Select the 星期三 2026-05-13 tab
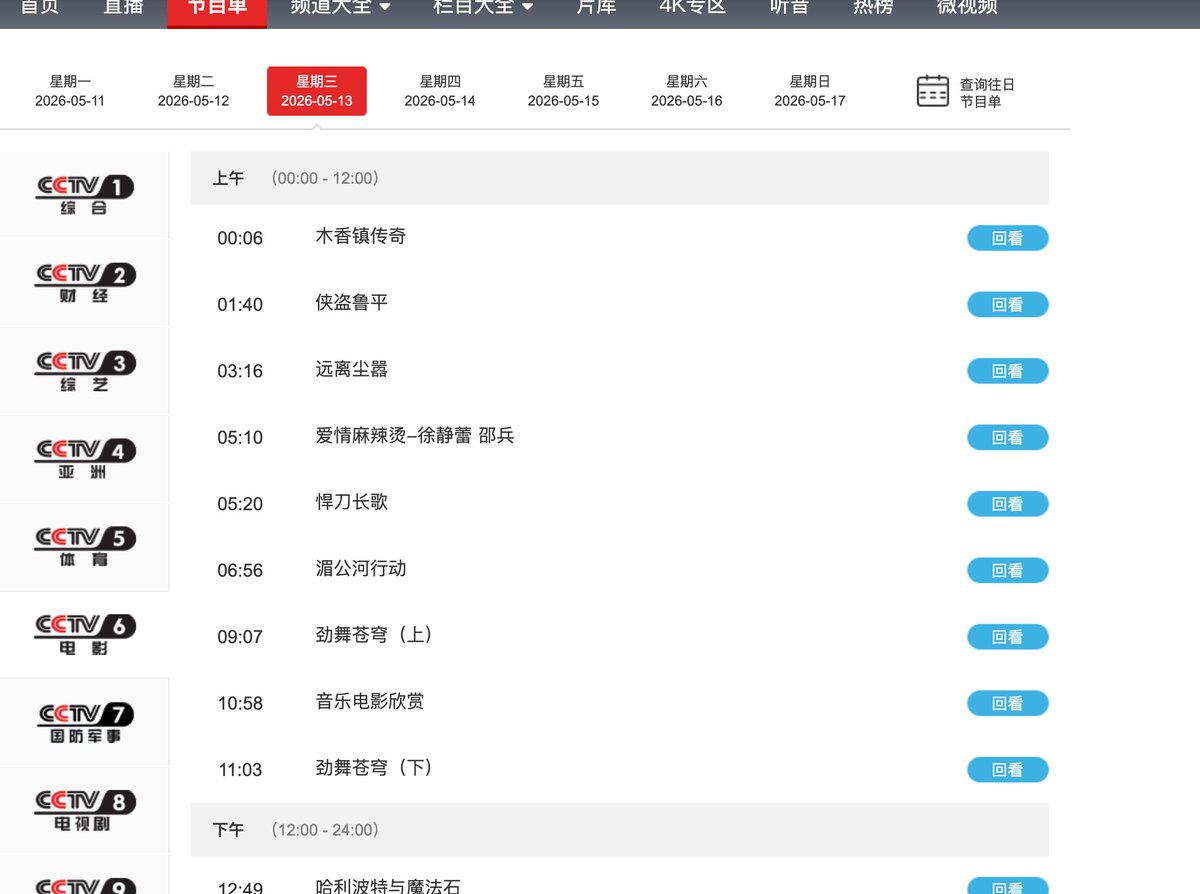The height and width of the screenshot is (894, 1200). pos(317,91)
